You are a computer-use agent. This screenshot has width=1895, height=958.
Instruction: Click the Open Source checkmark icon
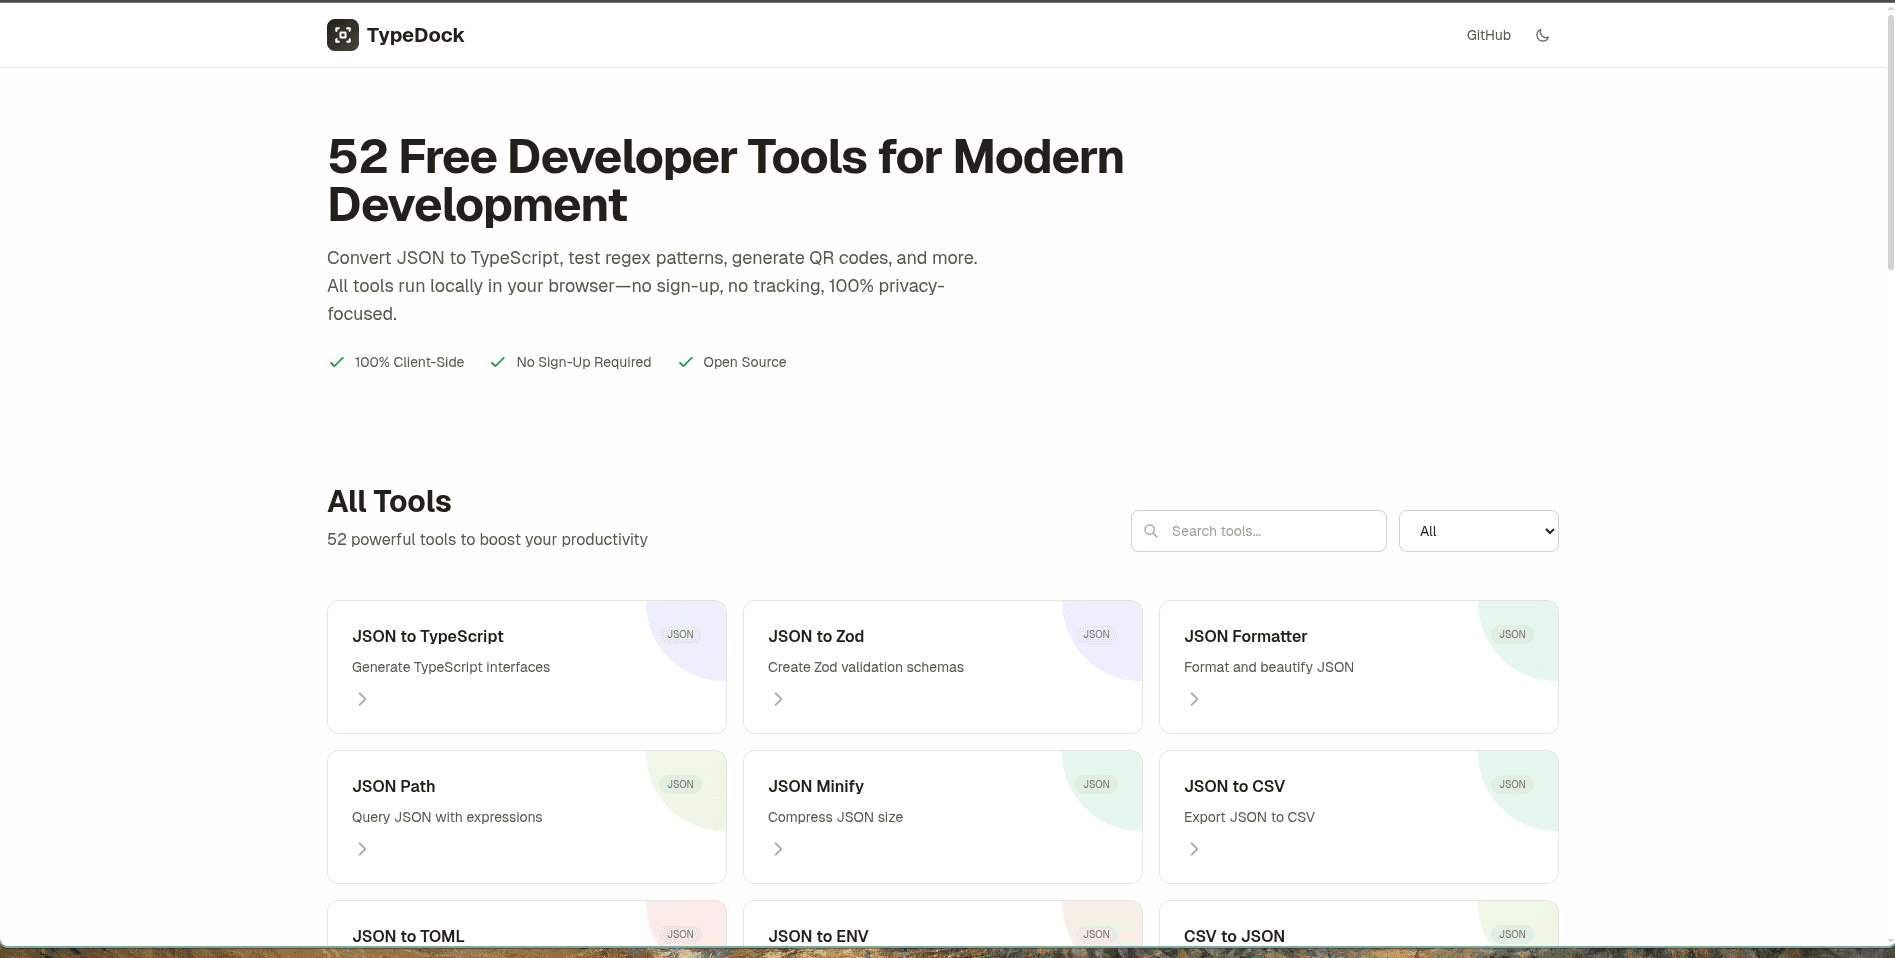tap(685, 362)
